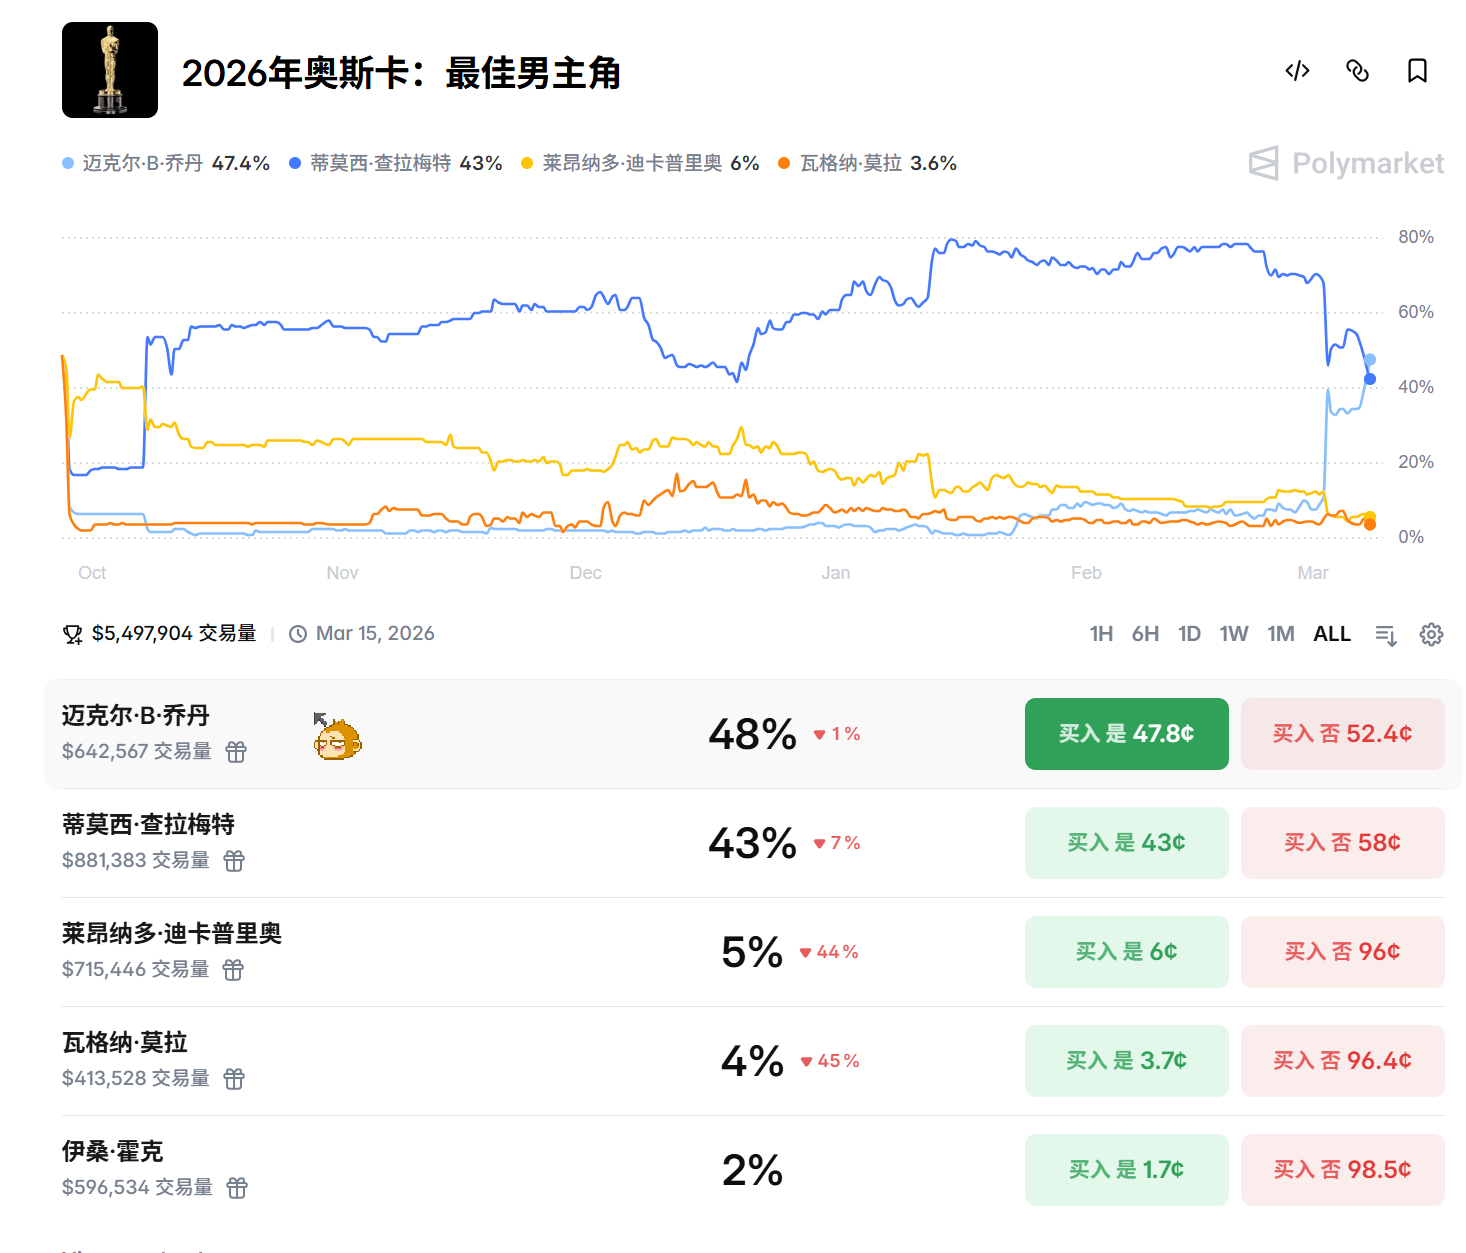Click the chart sort/filter icon
The image size is (1466, 1253).
(x=1386, y=634)
